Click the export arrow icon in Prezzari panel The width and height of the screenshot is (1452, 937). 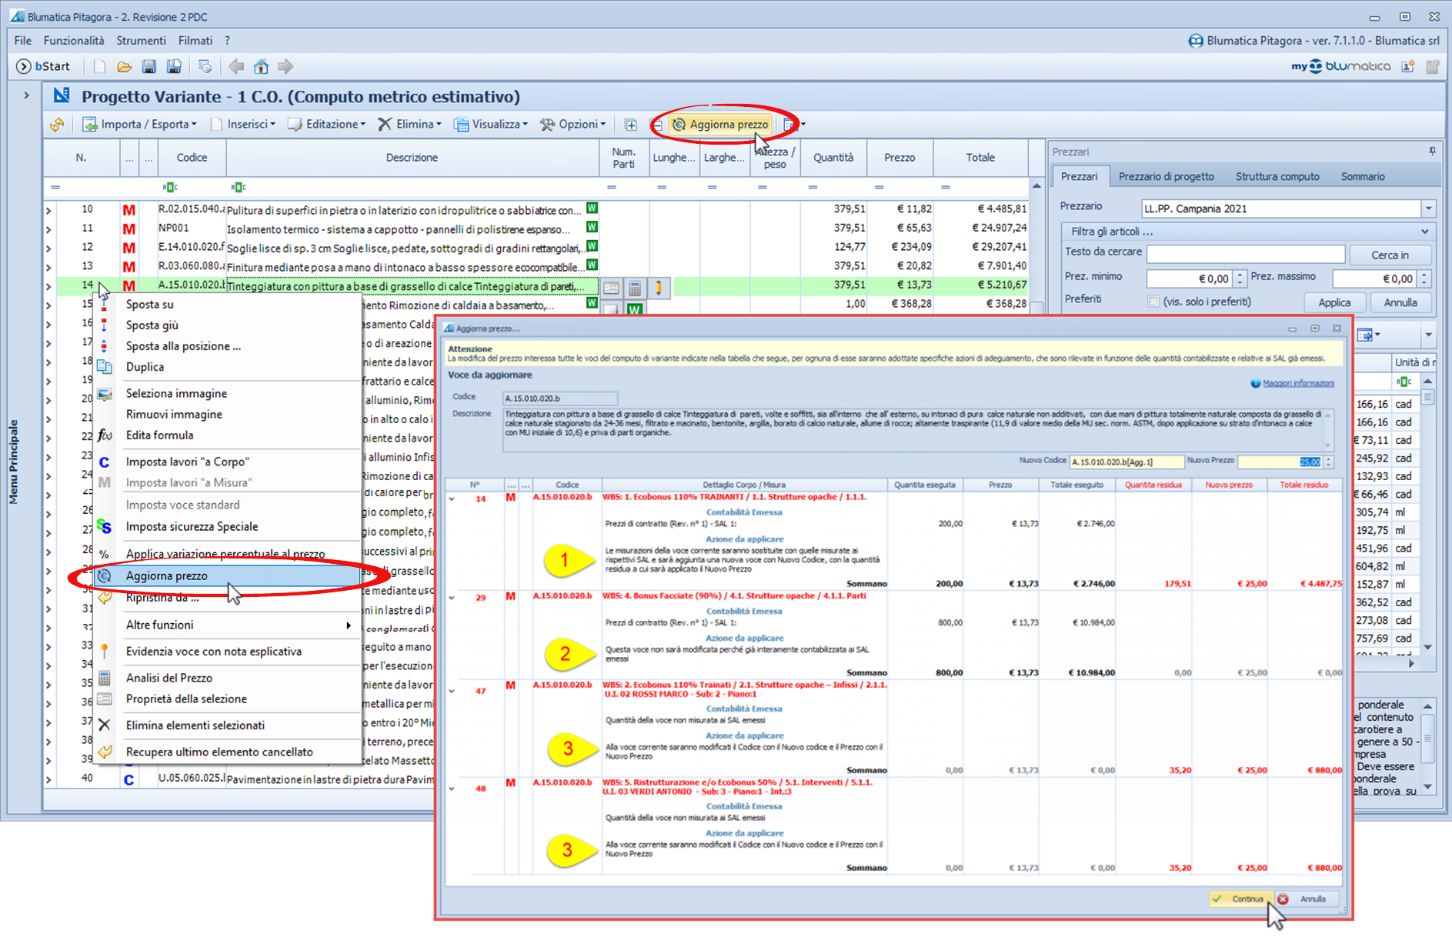tap(1365, 335)
